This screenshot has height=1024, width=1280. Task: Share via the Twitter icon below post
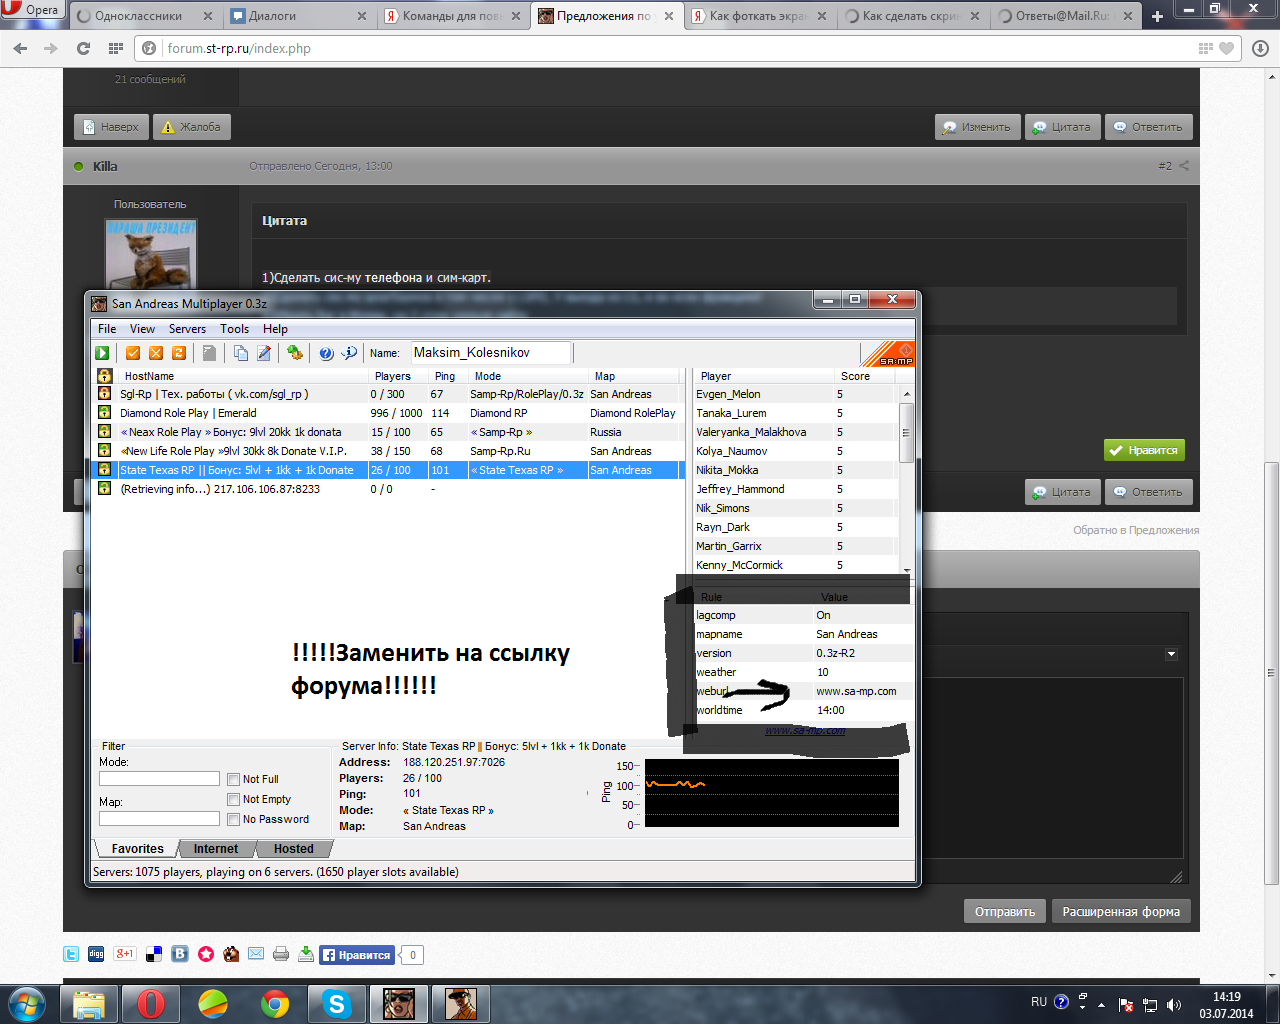point(71,954)
